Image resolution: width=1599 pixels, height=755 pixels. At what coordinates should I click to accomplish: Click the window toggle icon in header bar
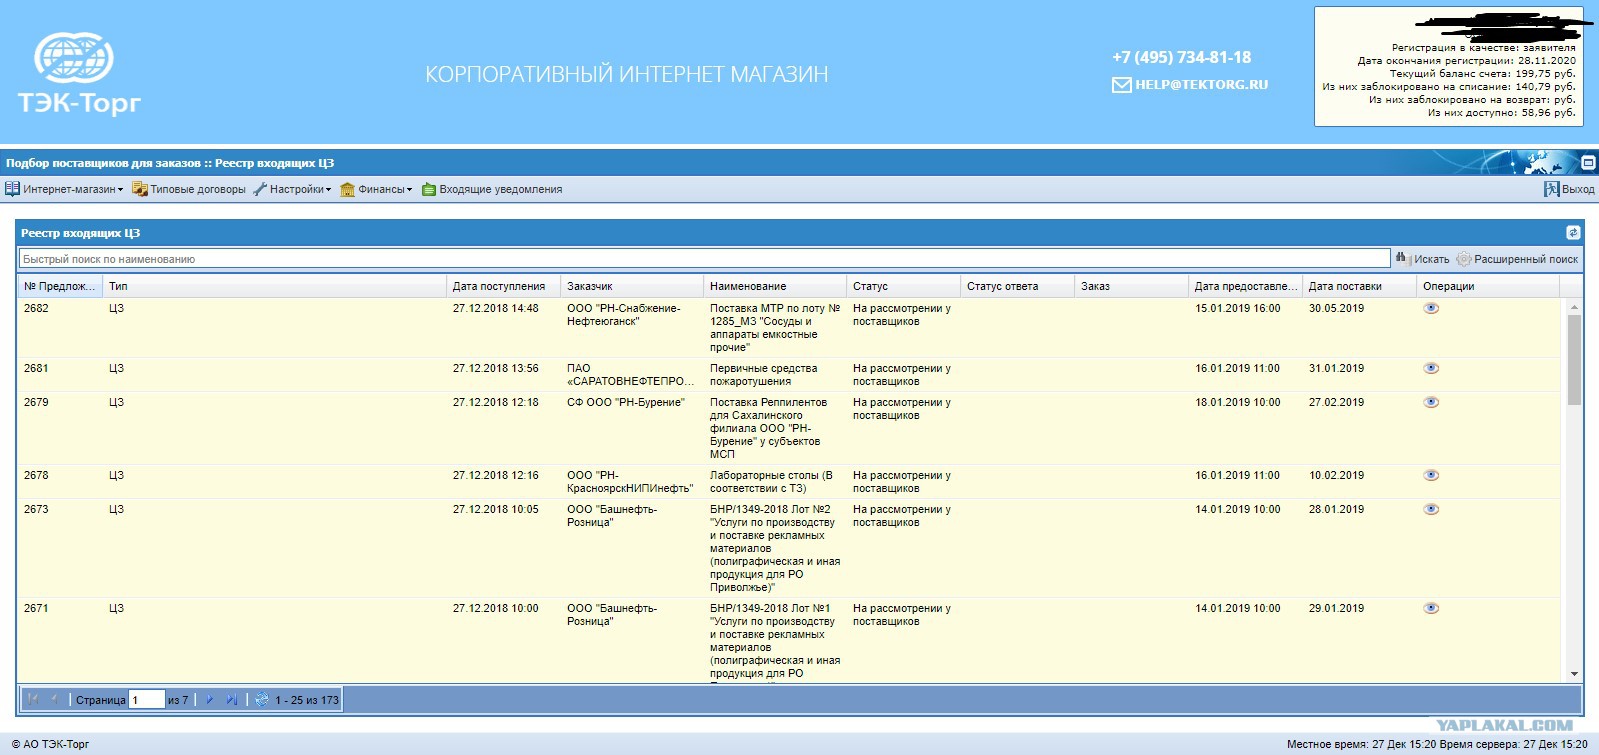pos(1588,162)
